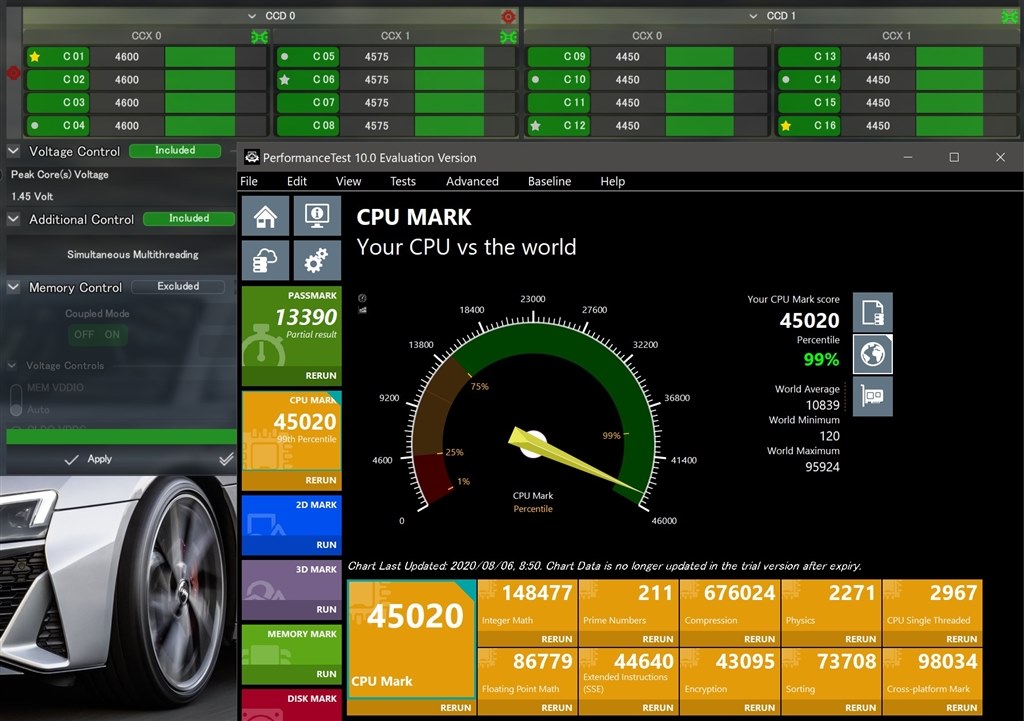Open the Disk Mark tile
1024x721 pixels.
pyautogui.click(x=291, y=705)
